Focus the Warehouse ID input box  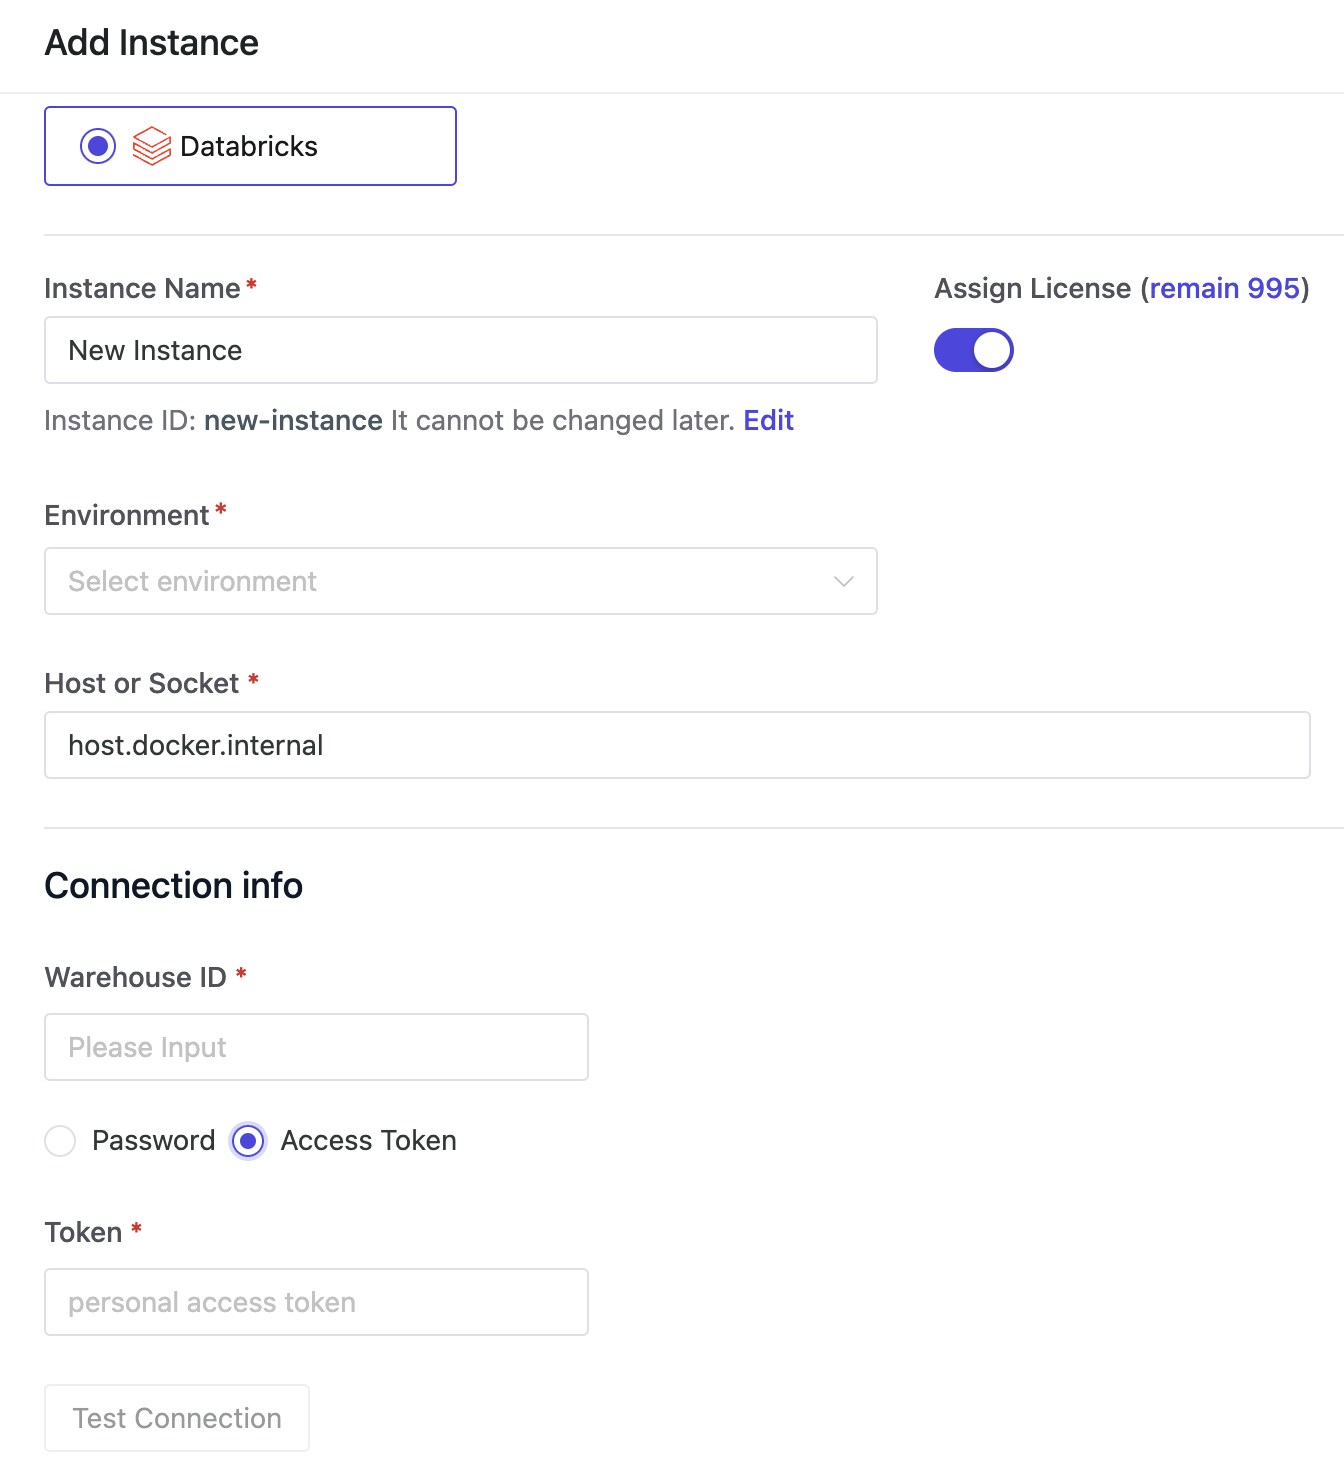316,1047
